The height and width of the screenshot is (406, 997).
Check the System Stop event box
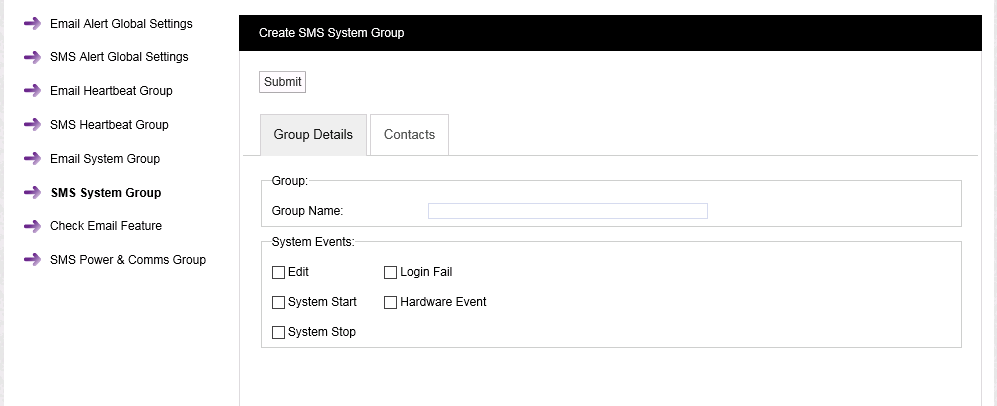coord(278,332)
